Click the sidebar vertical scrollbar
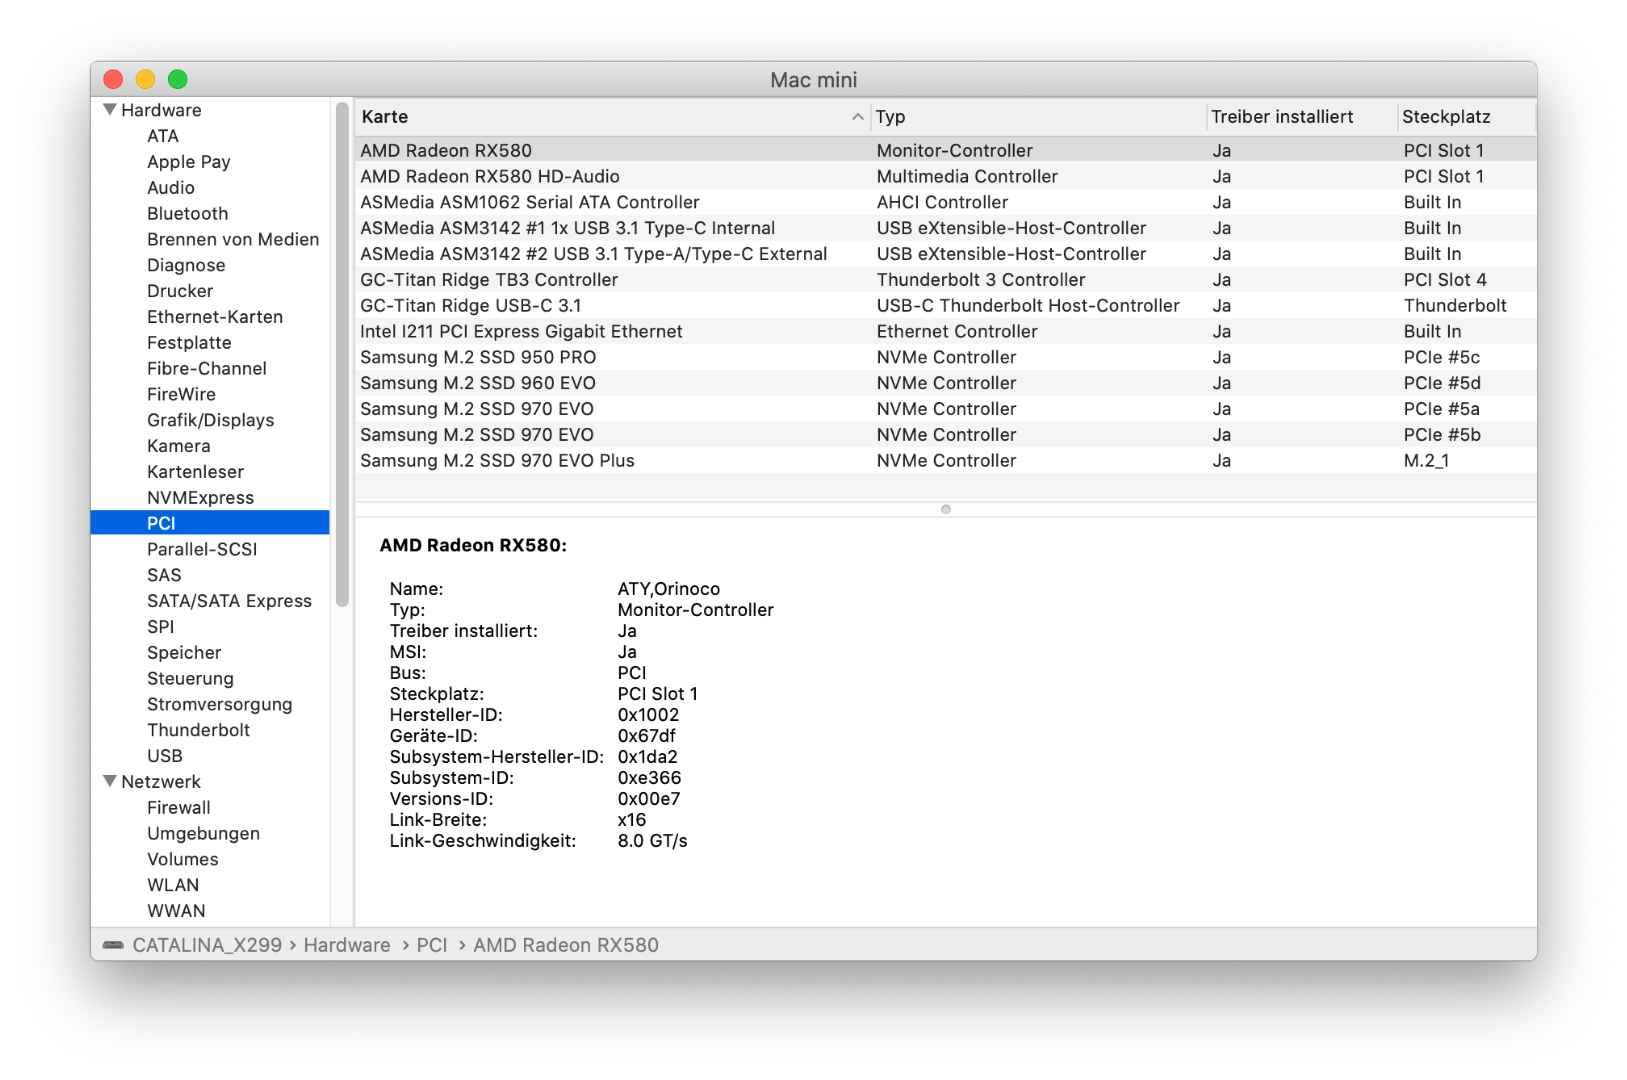The height and width of the screenshot is (1080, 1627). pos(342,354)
